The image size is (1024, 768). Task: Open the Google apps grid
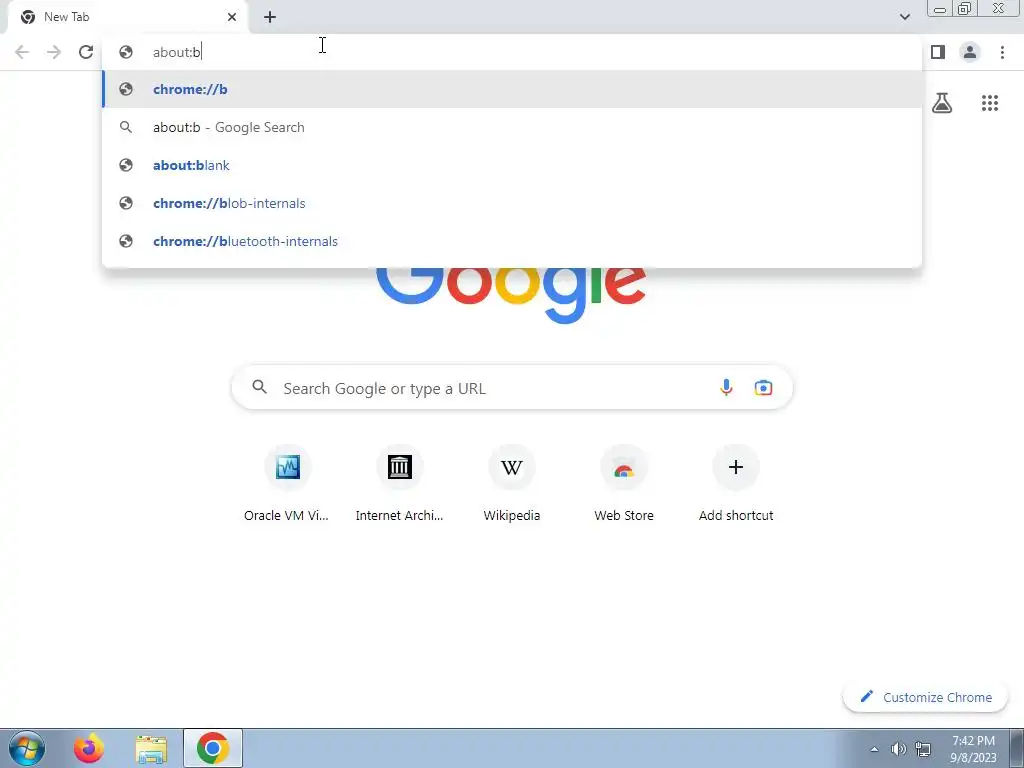(x=990, y=103)
